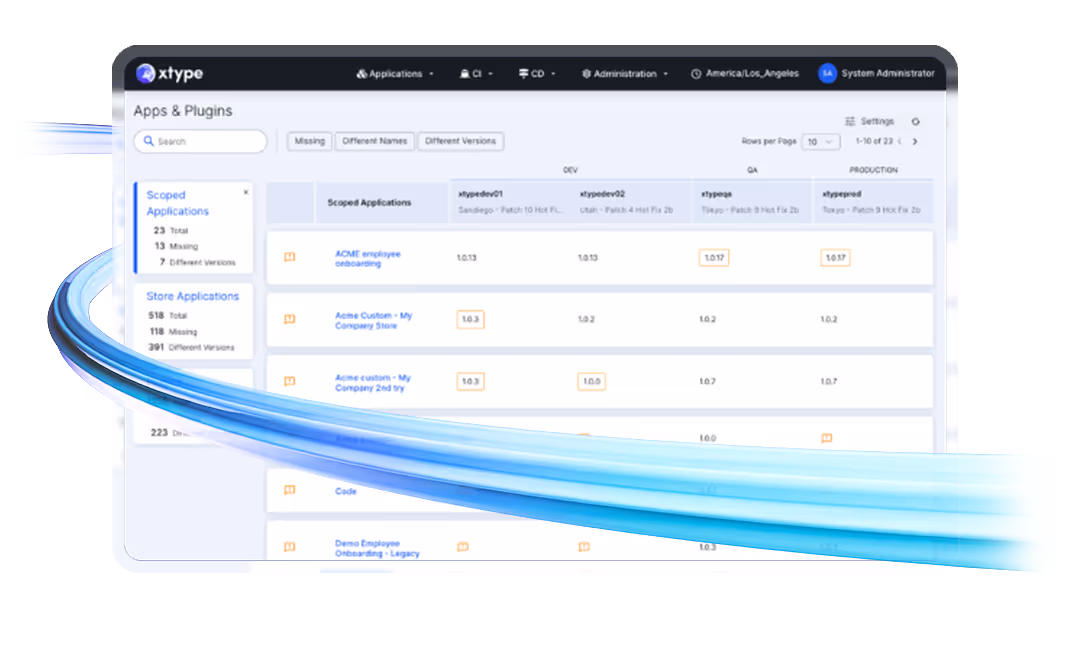Viewport: 1080px width, 650px height.
Task: Open the Applications menu
Action: (395, 74)
